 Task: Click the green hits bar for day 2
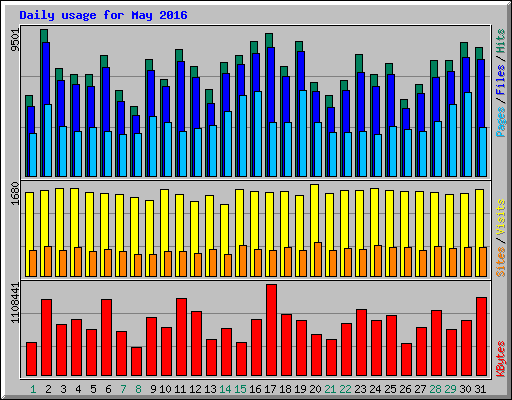(x=44, y=36)
